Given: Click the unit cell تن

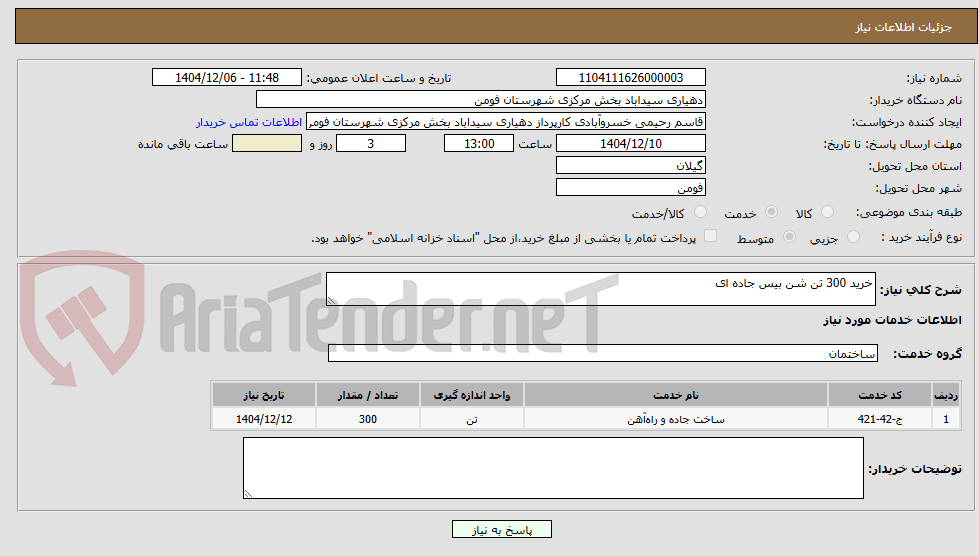Looking at the screenshot, I should [471, 419].
